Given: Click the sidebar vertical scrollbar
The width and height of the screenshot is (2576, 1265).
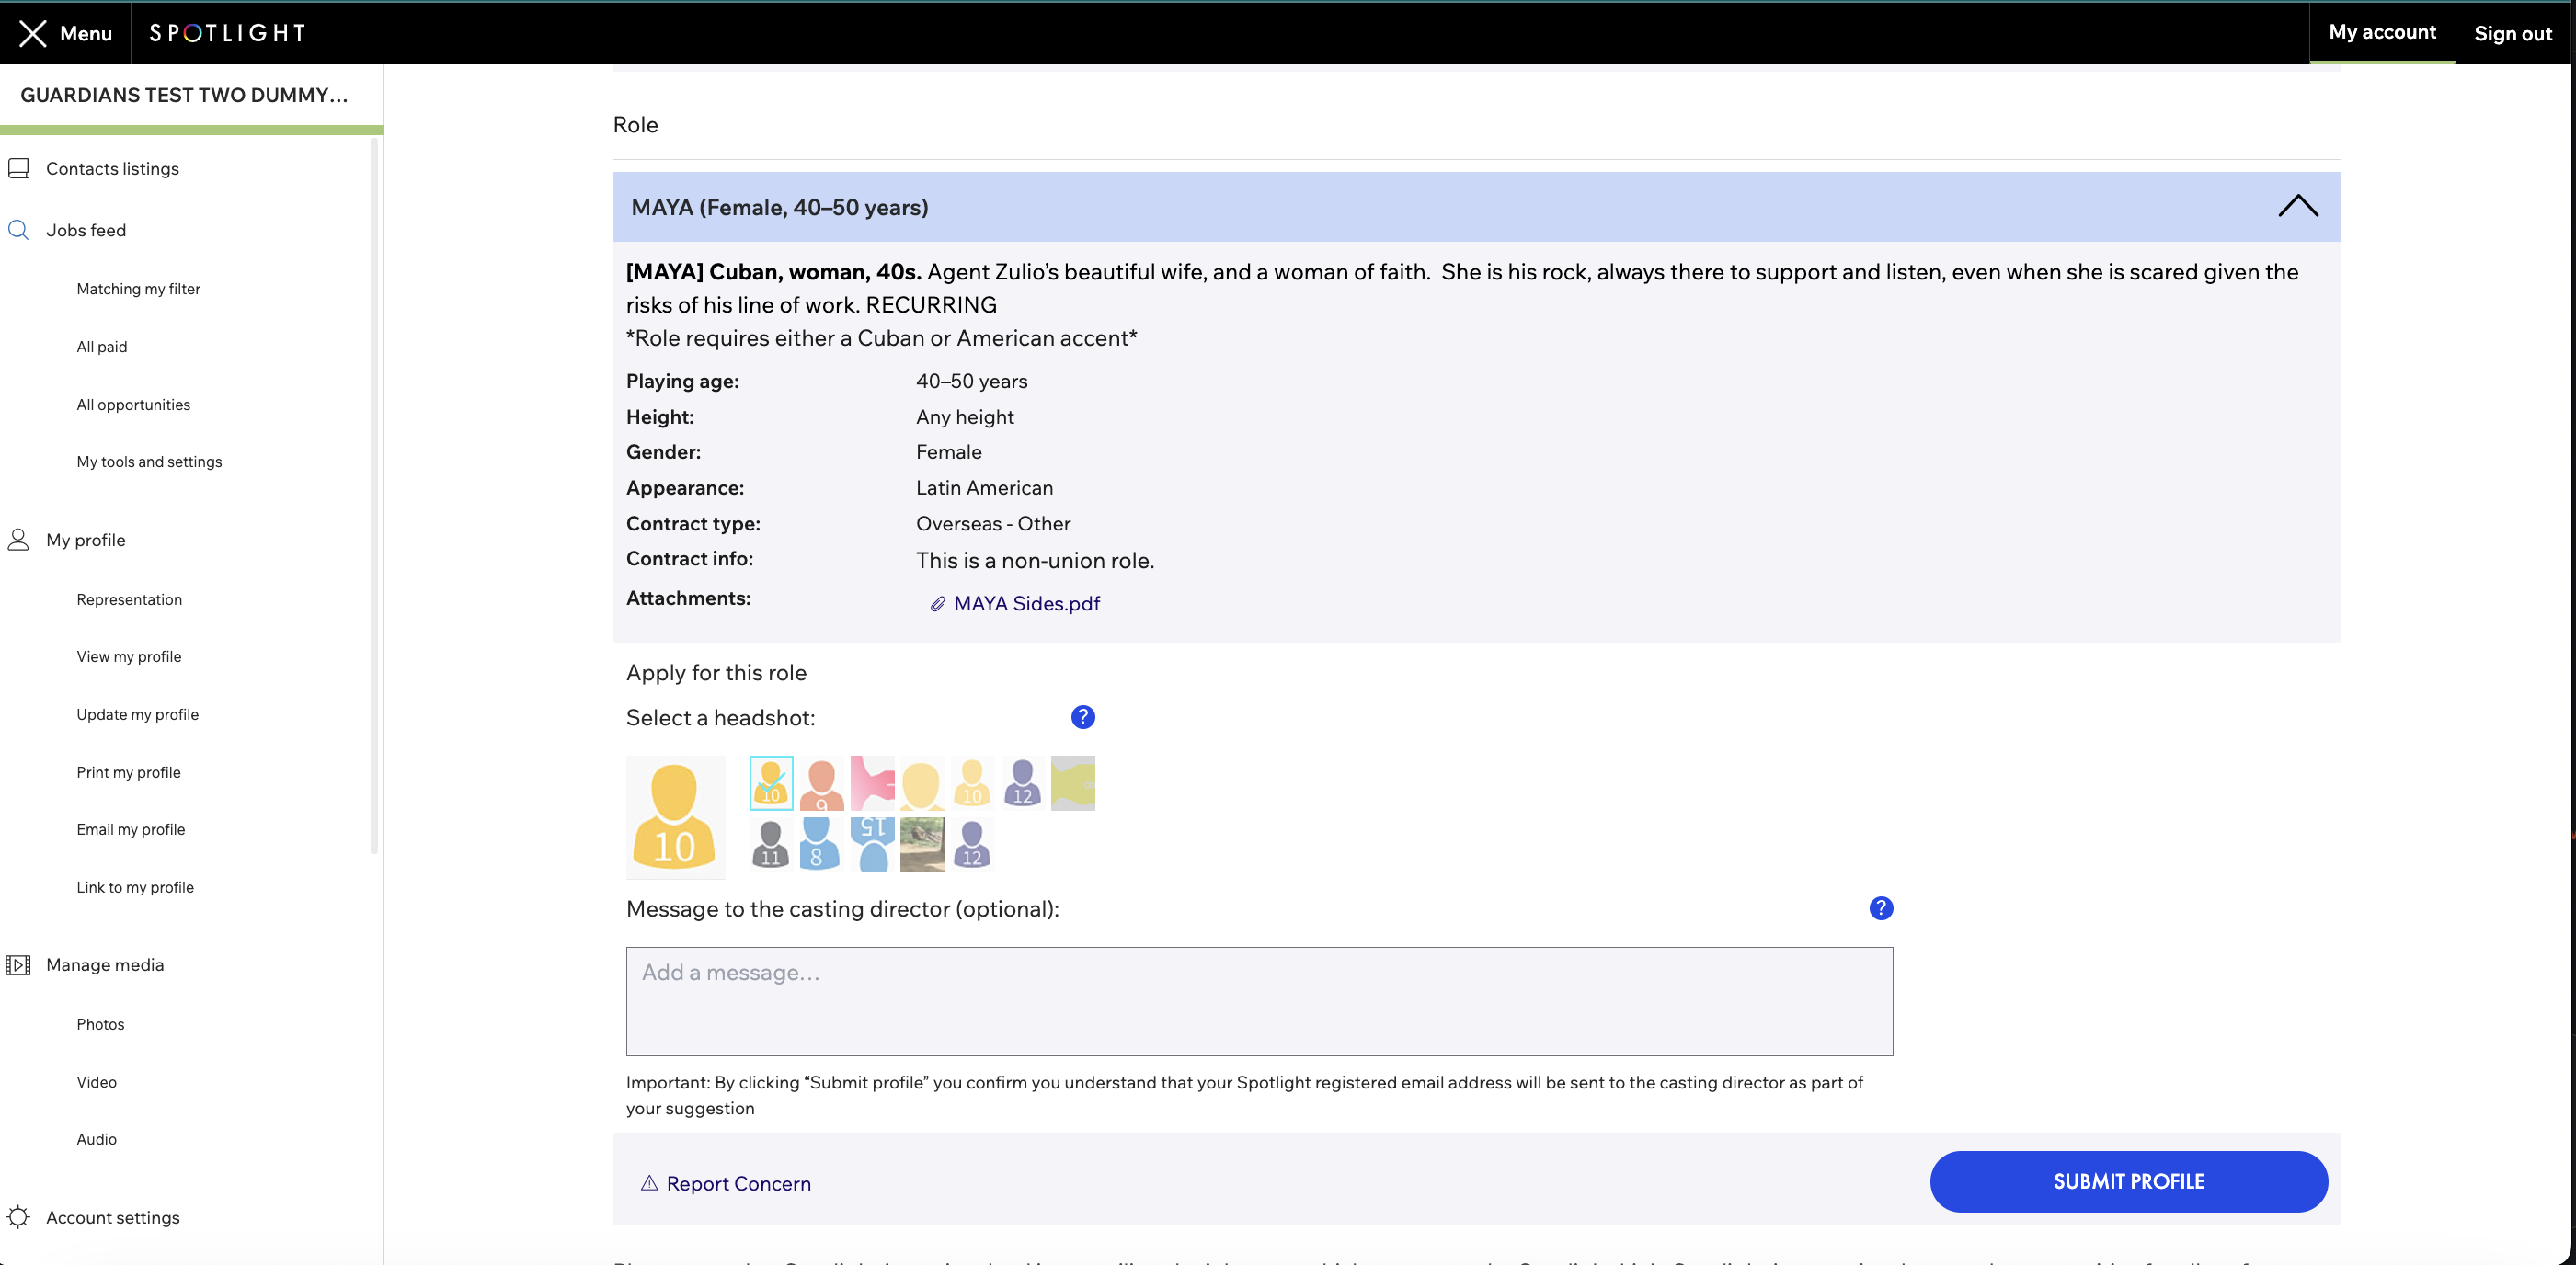Looking at the screenshot, I should pos(375,495).
